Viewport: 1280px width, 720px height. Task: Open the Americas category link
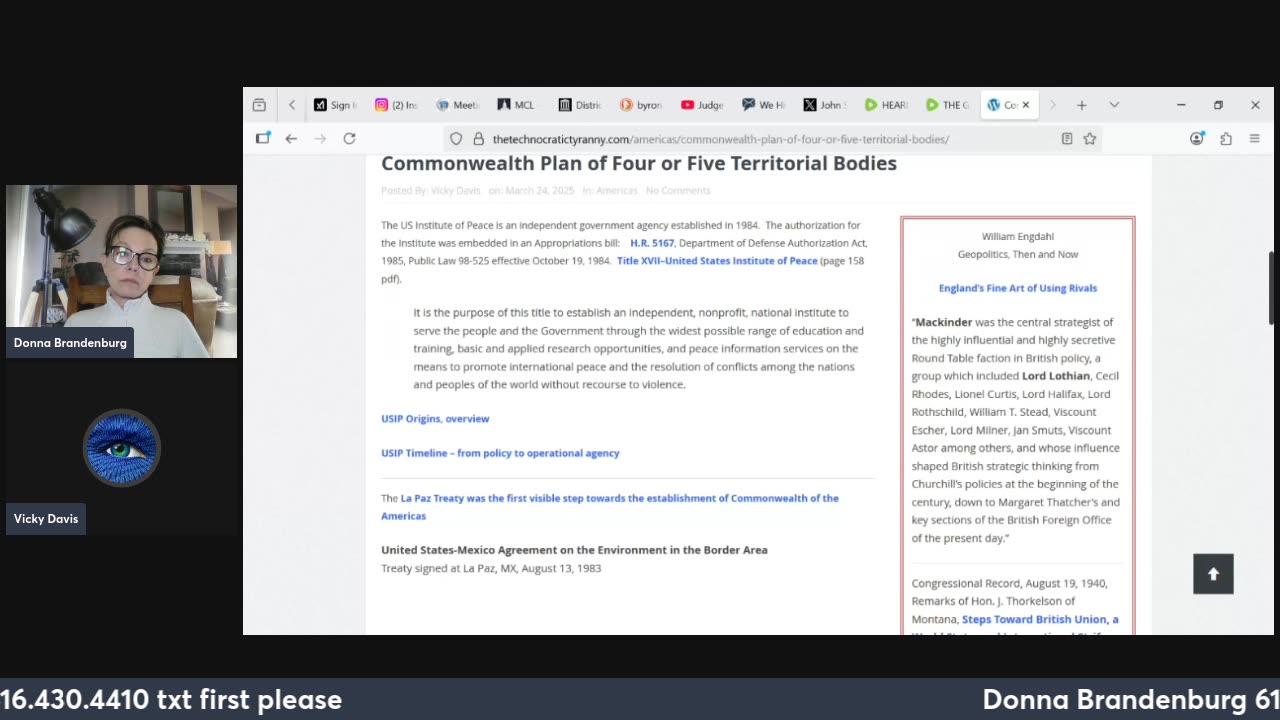coord(616,191)
